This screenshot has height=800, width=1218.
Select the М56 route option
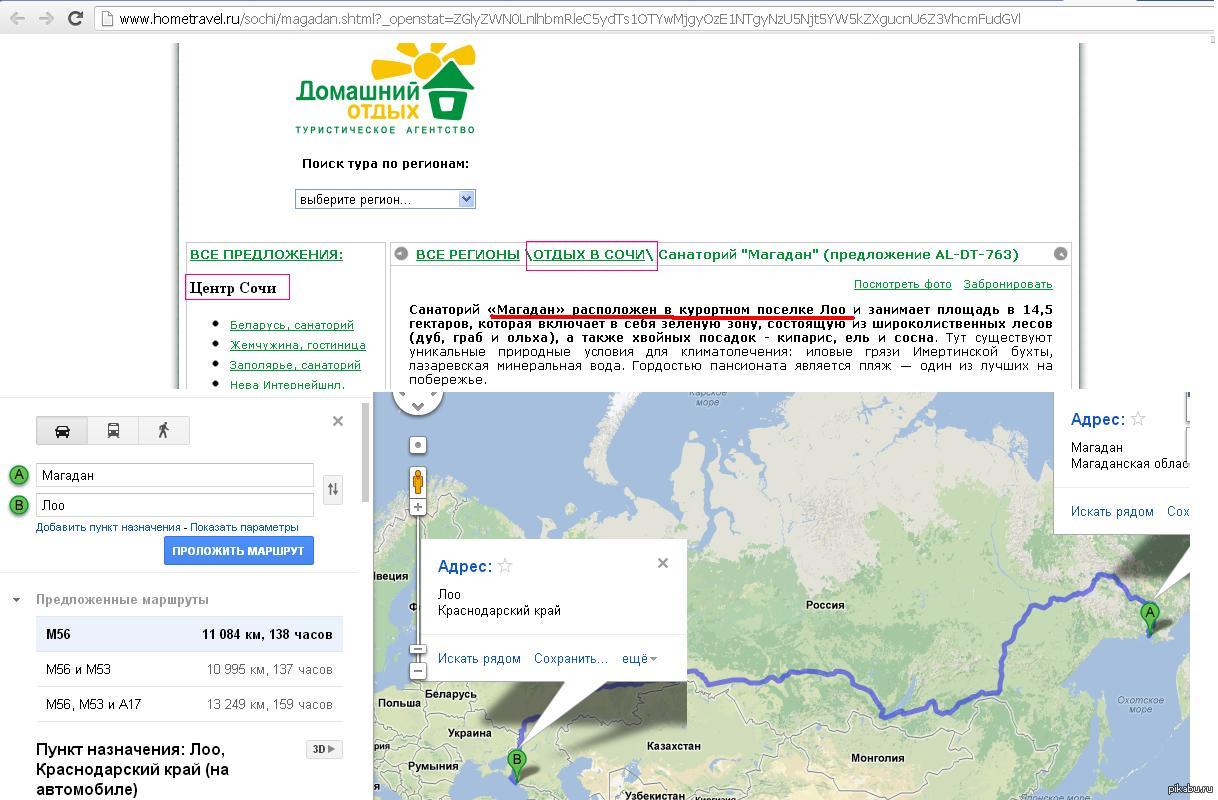[x=189, y=634]
